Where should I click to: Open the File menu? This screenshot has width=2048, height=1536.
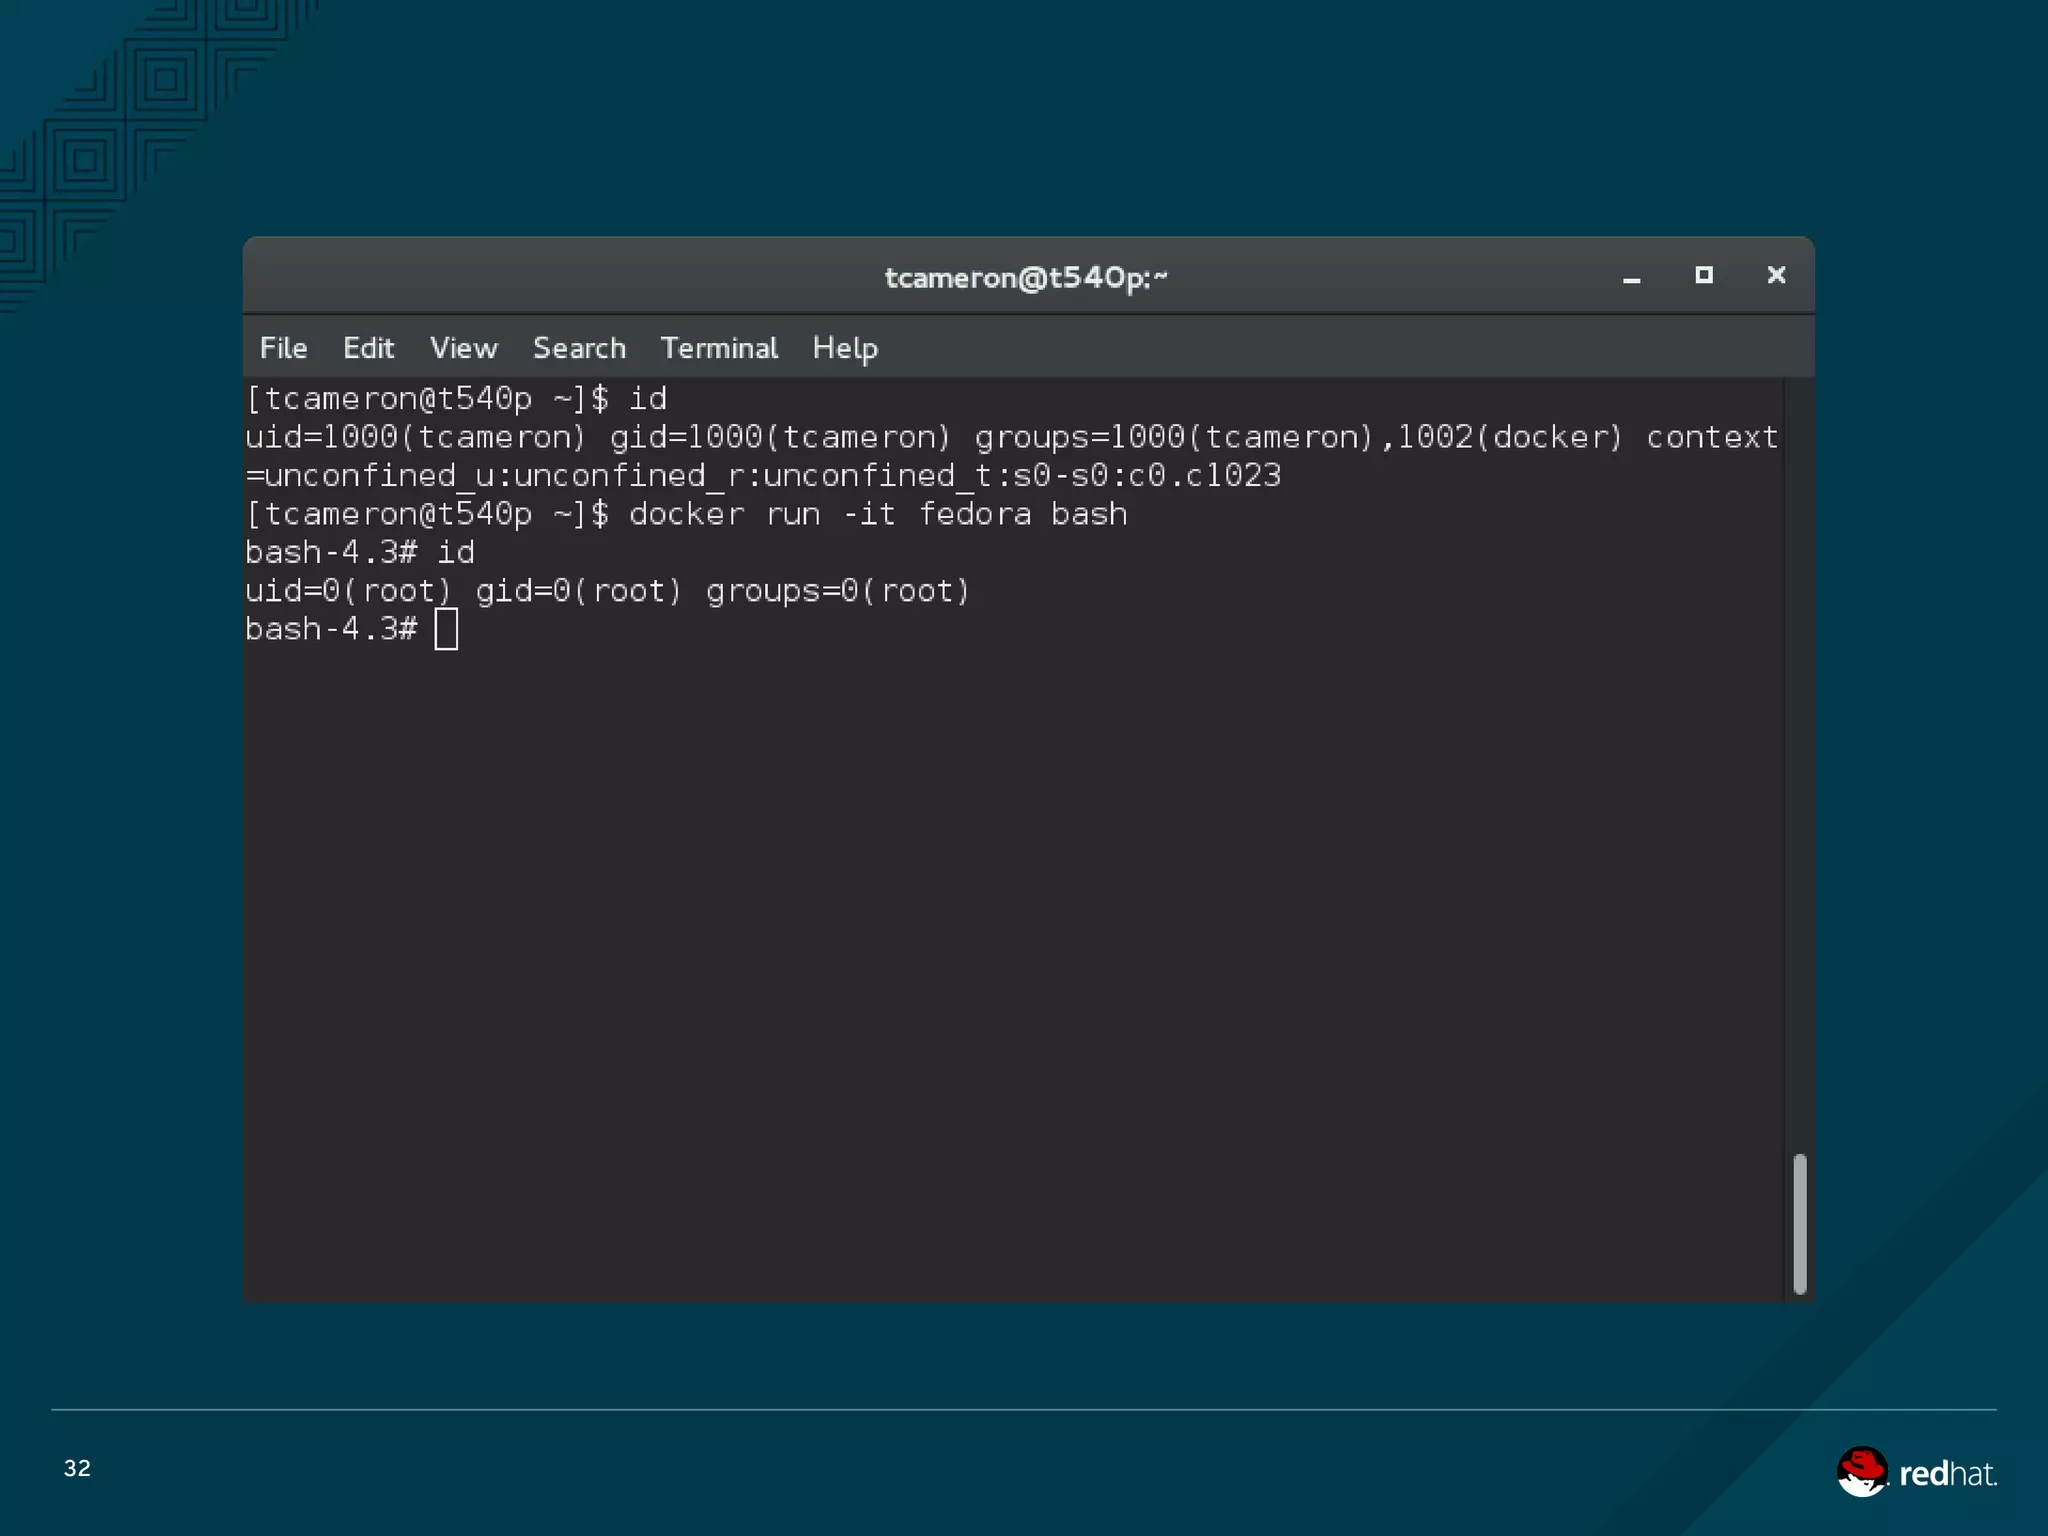(283, 348)
